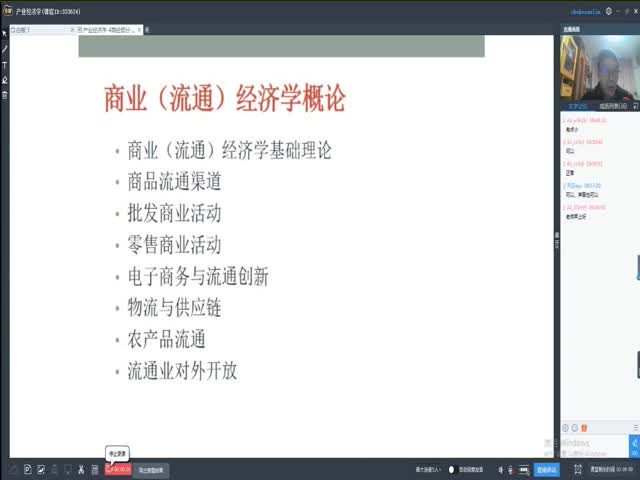This screenshot has height=480, width=640.
Task: Click the bullet 电子商务与流通创新
Action: coord(198,276)
